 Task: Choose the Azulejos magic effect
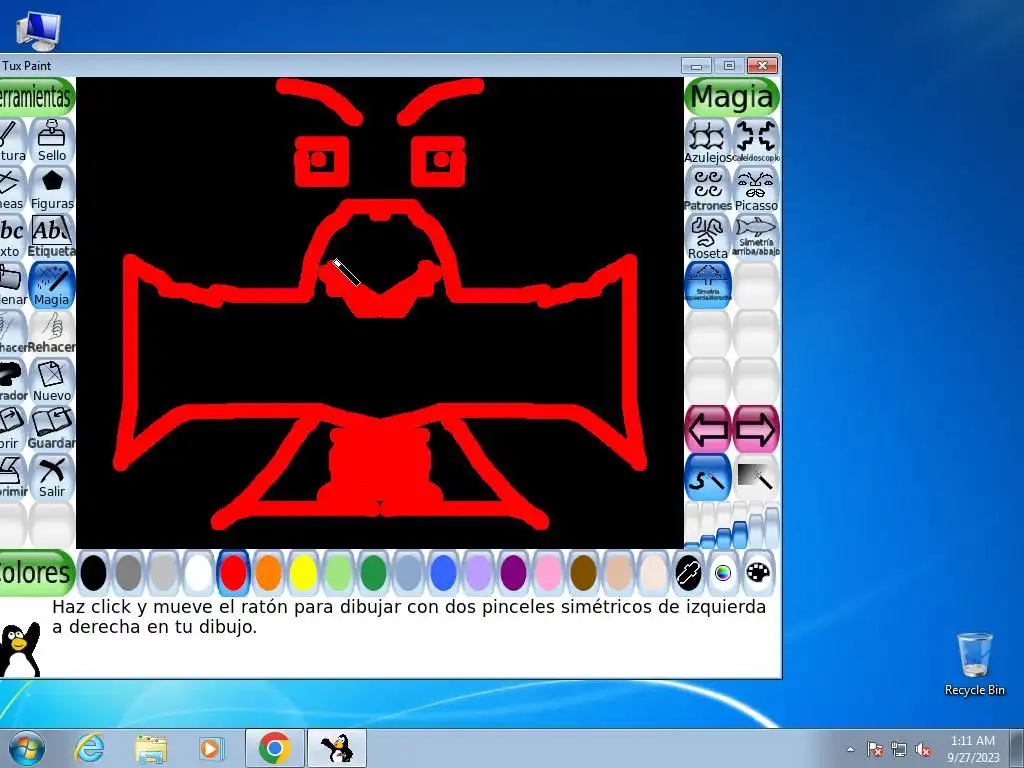[708, 141]
